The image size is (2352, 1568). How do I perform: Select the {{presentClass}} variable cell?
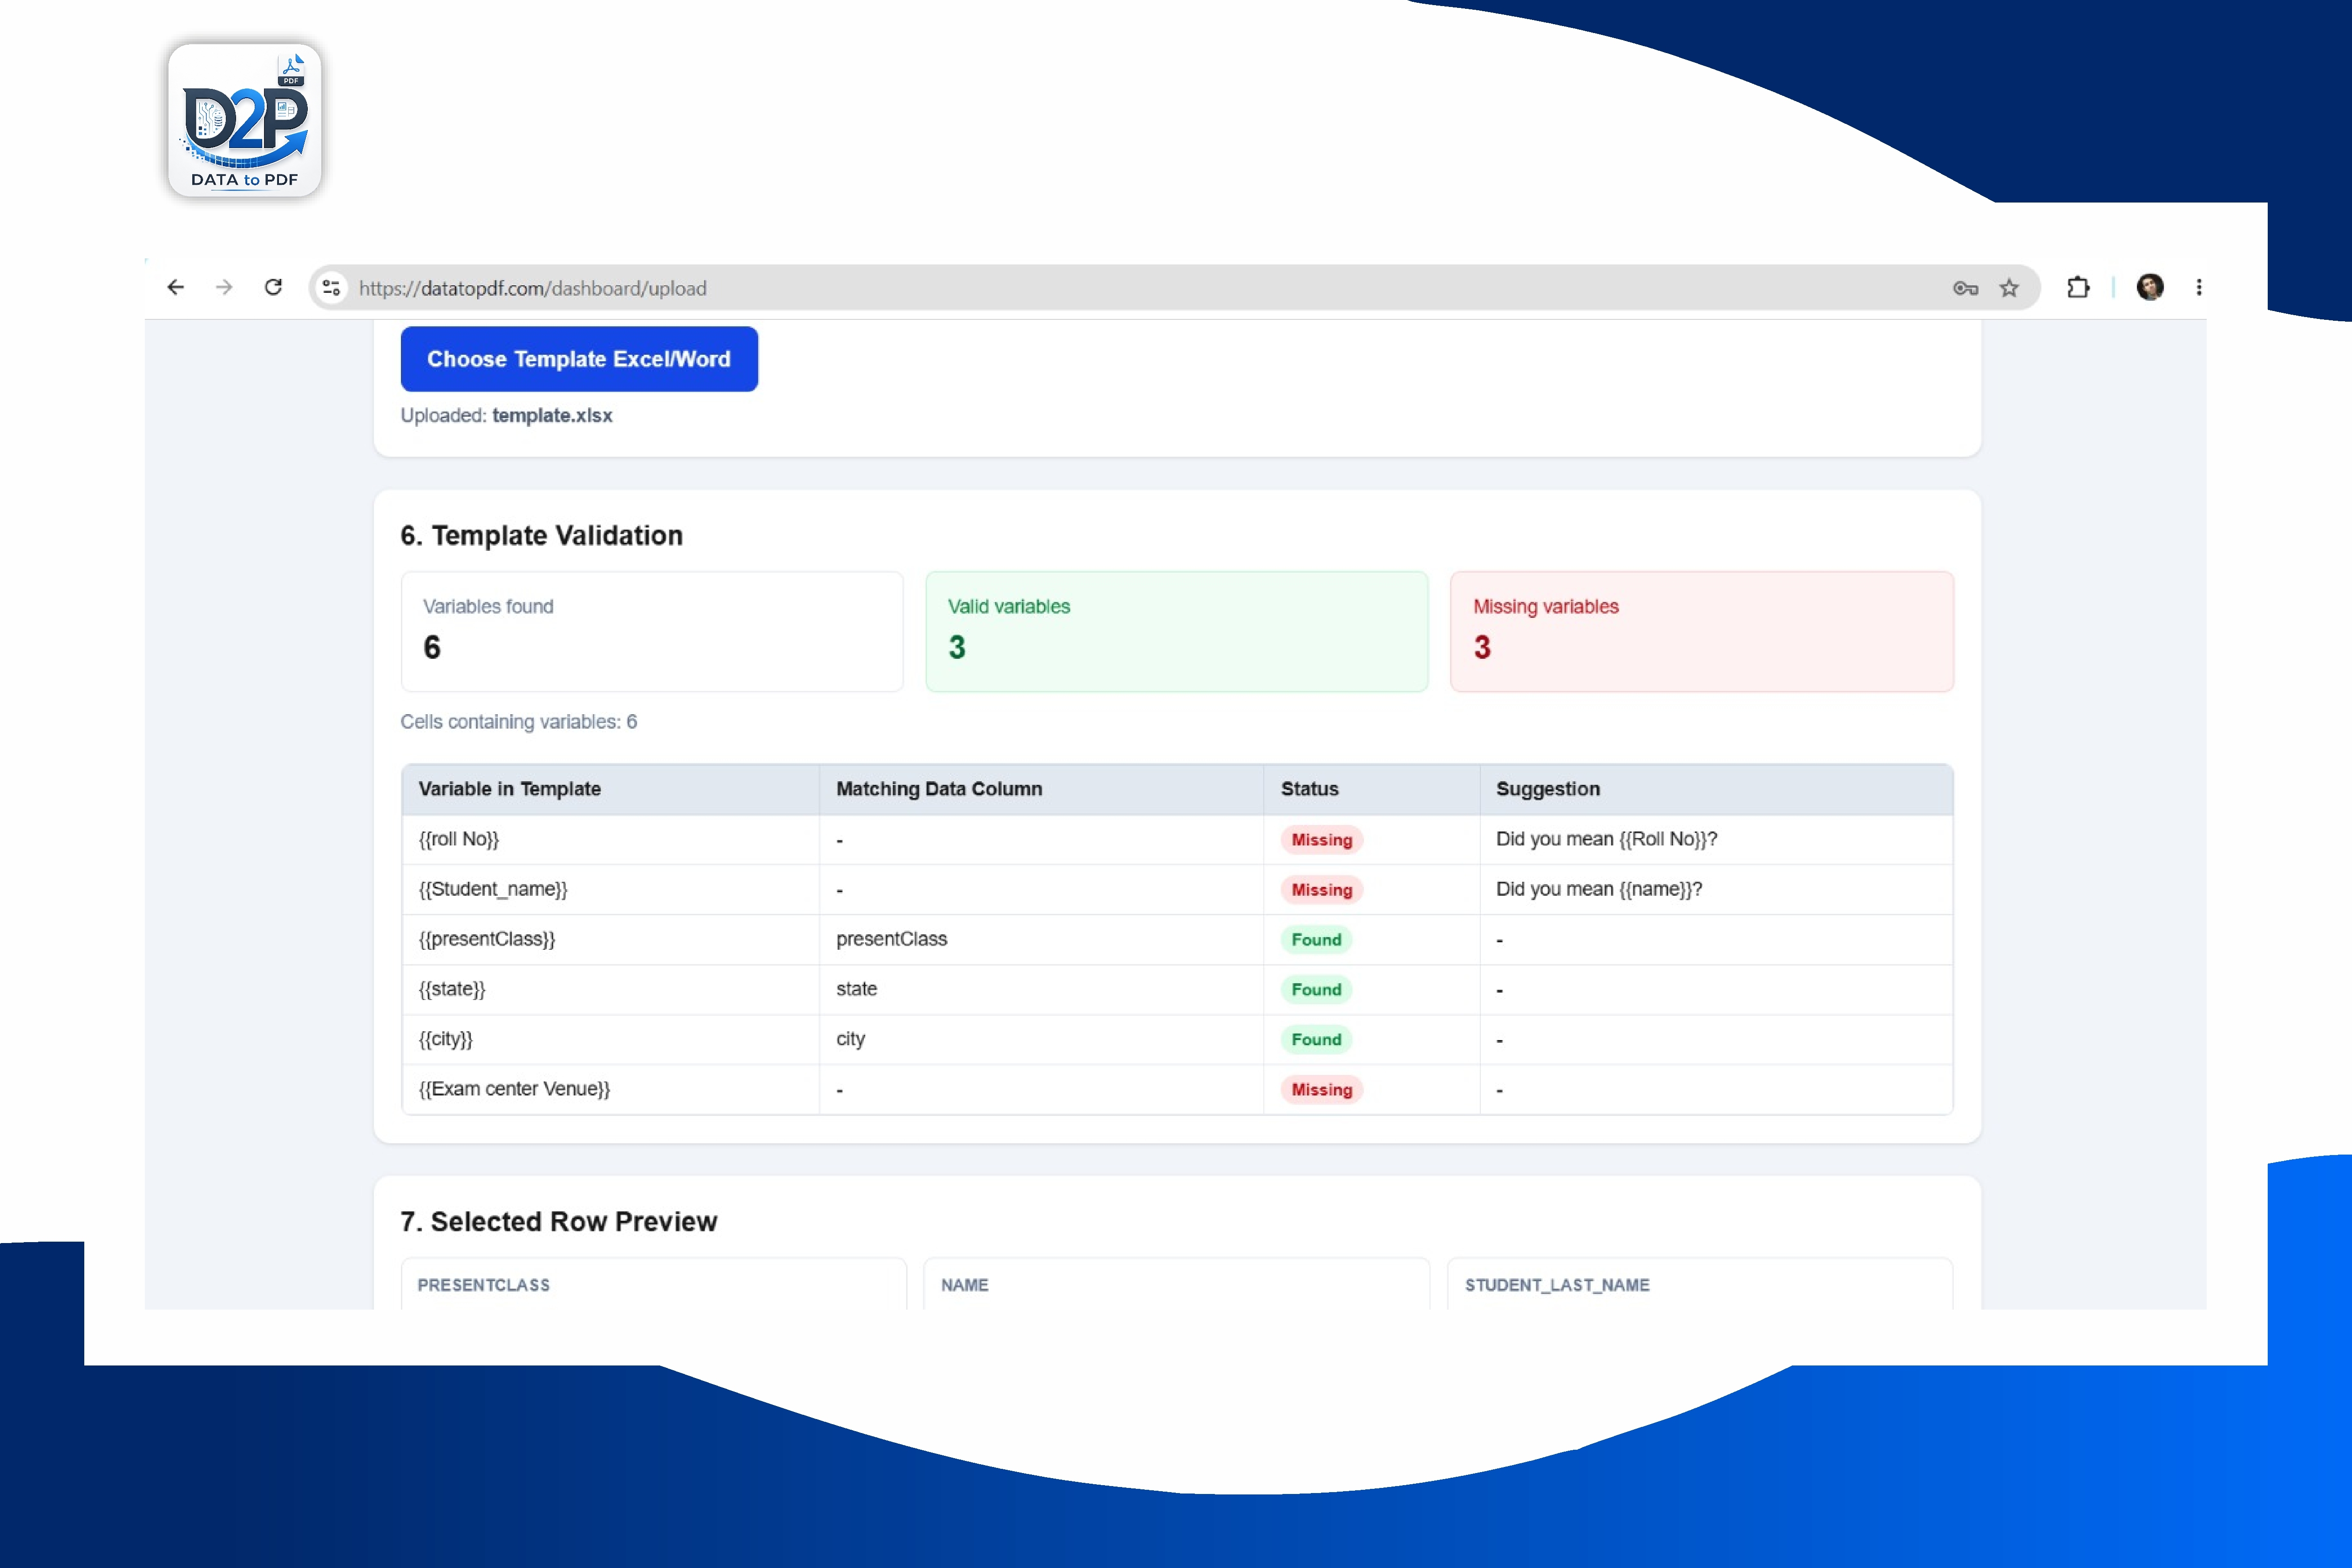[x=611, y=940]
